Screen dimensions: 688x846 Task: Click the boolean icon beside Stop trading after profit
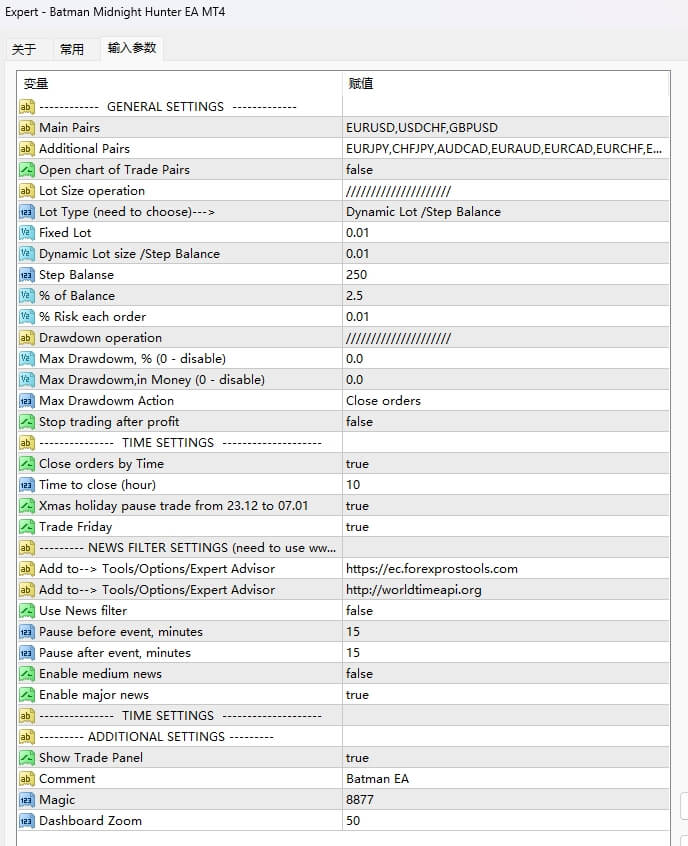click(x=26, y=422)
